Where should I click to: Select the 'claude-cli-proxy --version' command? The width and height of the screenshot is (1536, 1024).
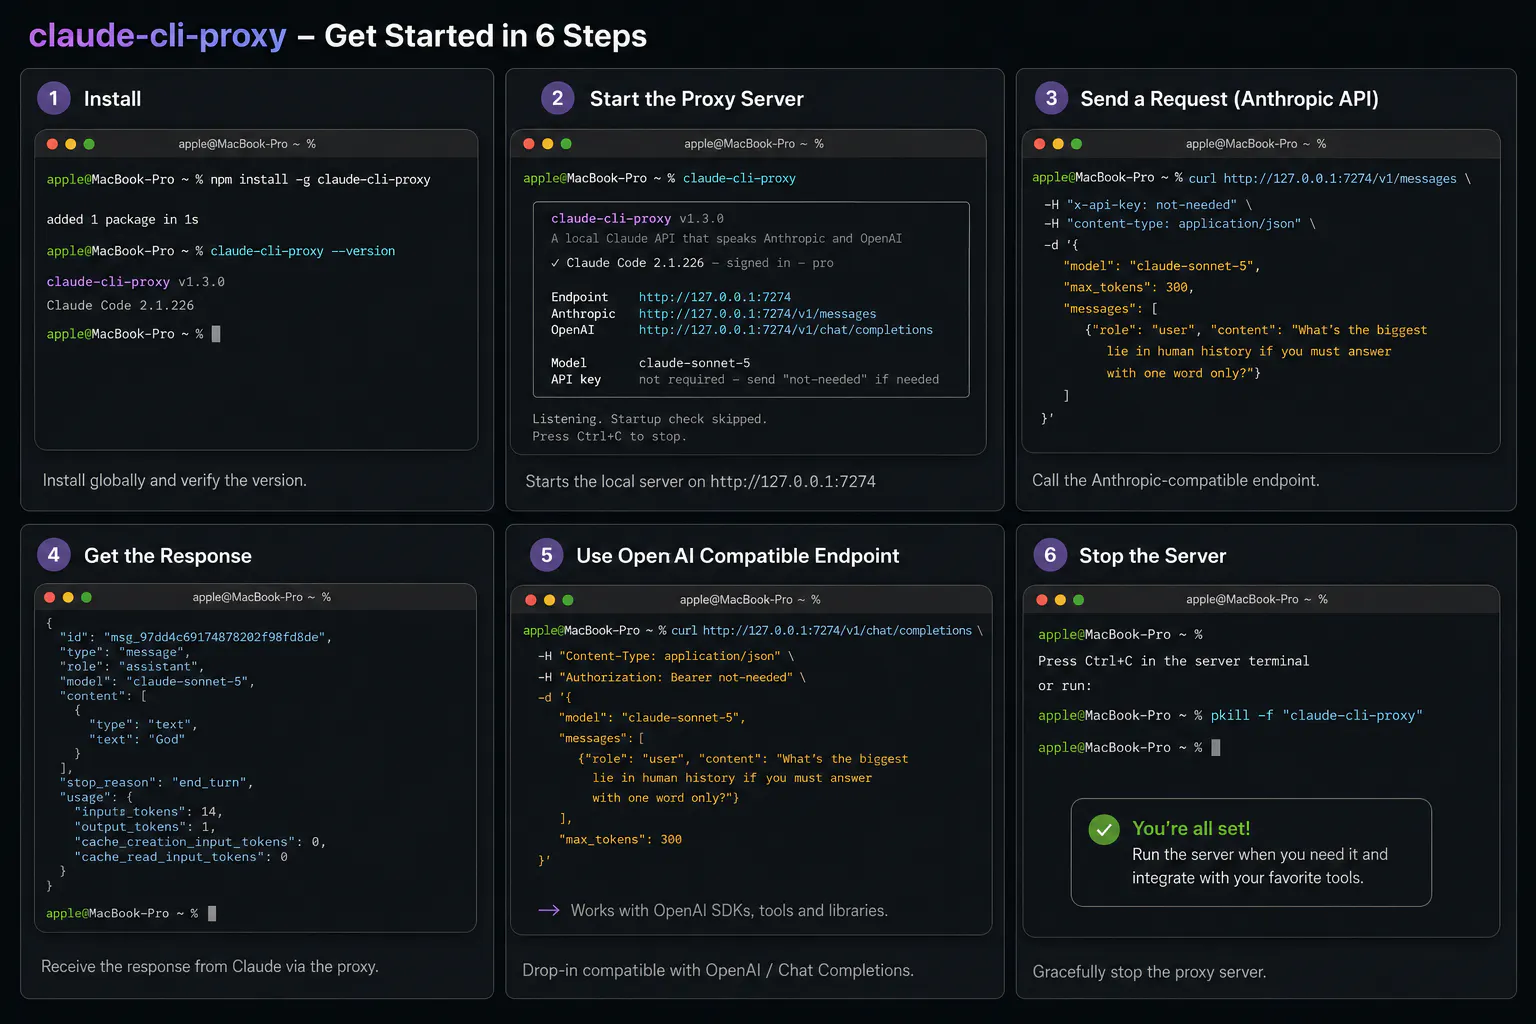[302, 251]
